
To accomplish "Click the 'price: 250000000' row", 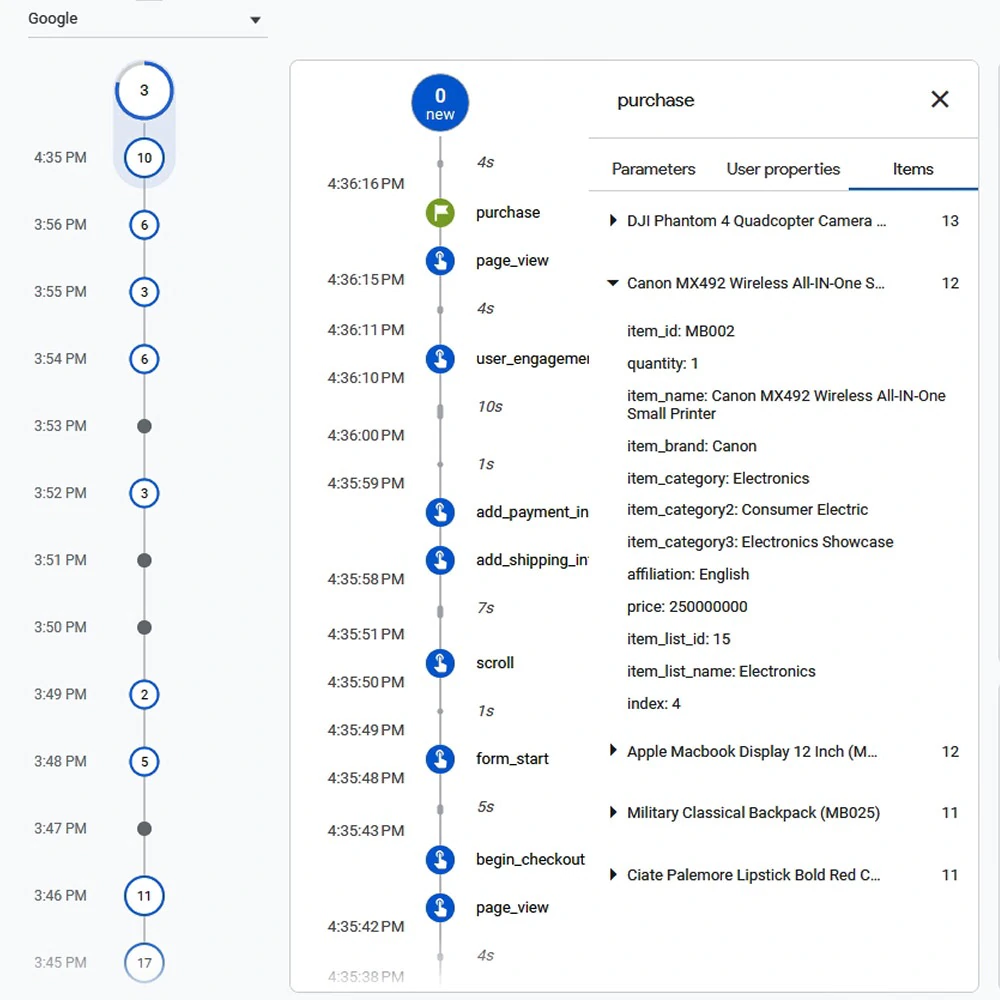I will [687, 607].
